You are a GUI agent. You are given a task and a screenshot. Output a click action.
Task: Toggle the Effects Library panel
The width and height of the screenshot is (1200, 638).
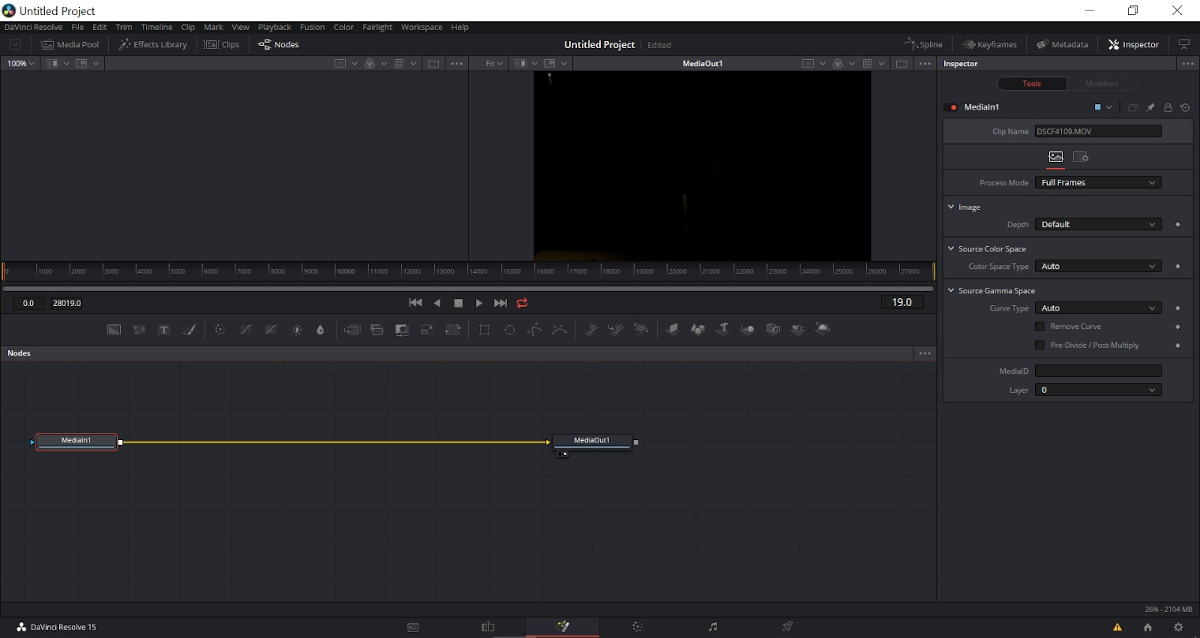click(152, 44)
